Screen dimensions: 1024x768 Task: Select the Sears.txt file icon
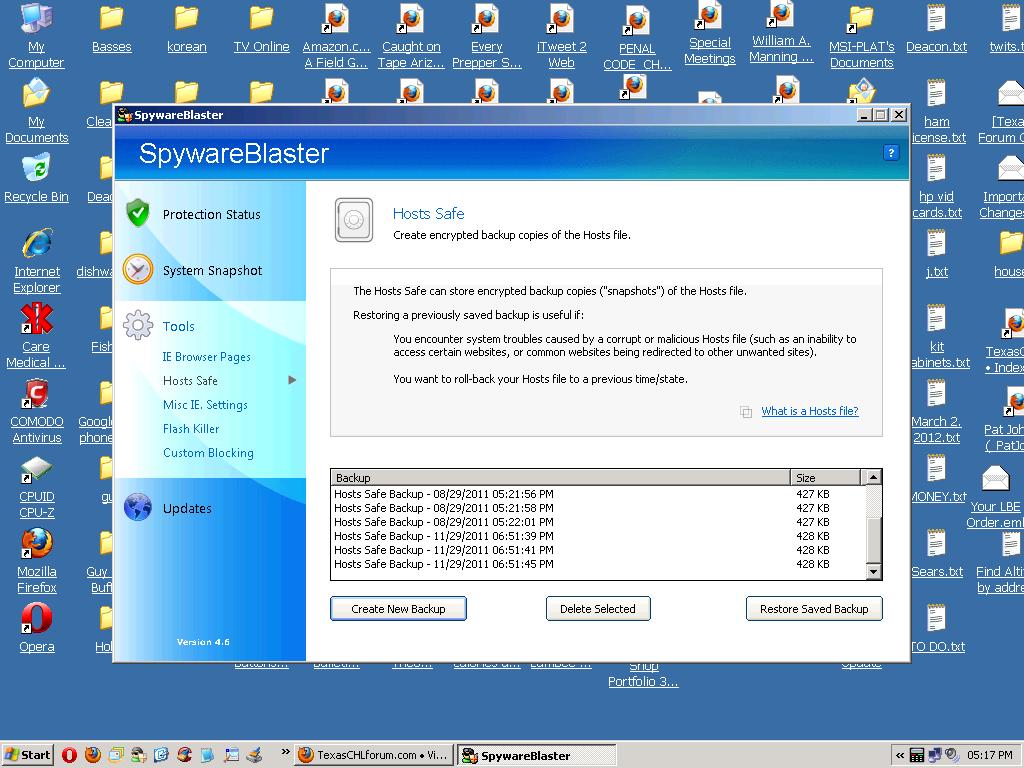tap(936, 543)
